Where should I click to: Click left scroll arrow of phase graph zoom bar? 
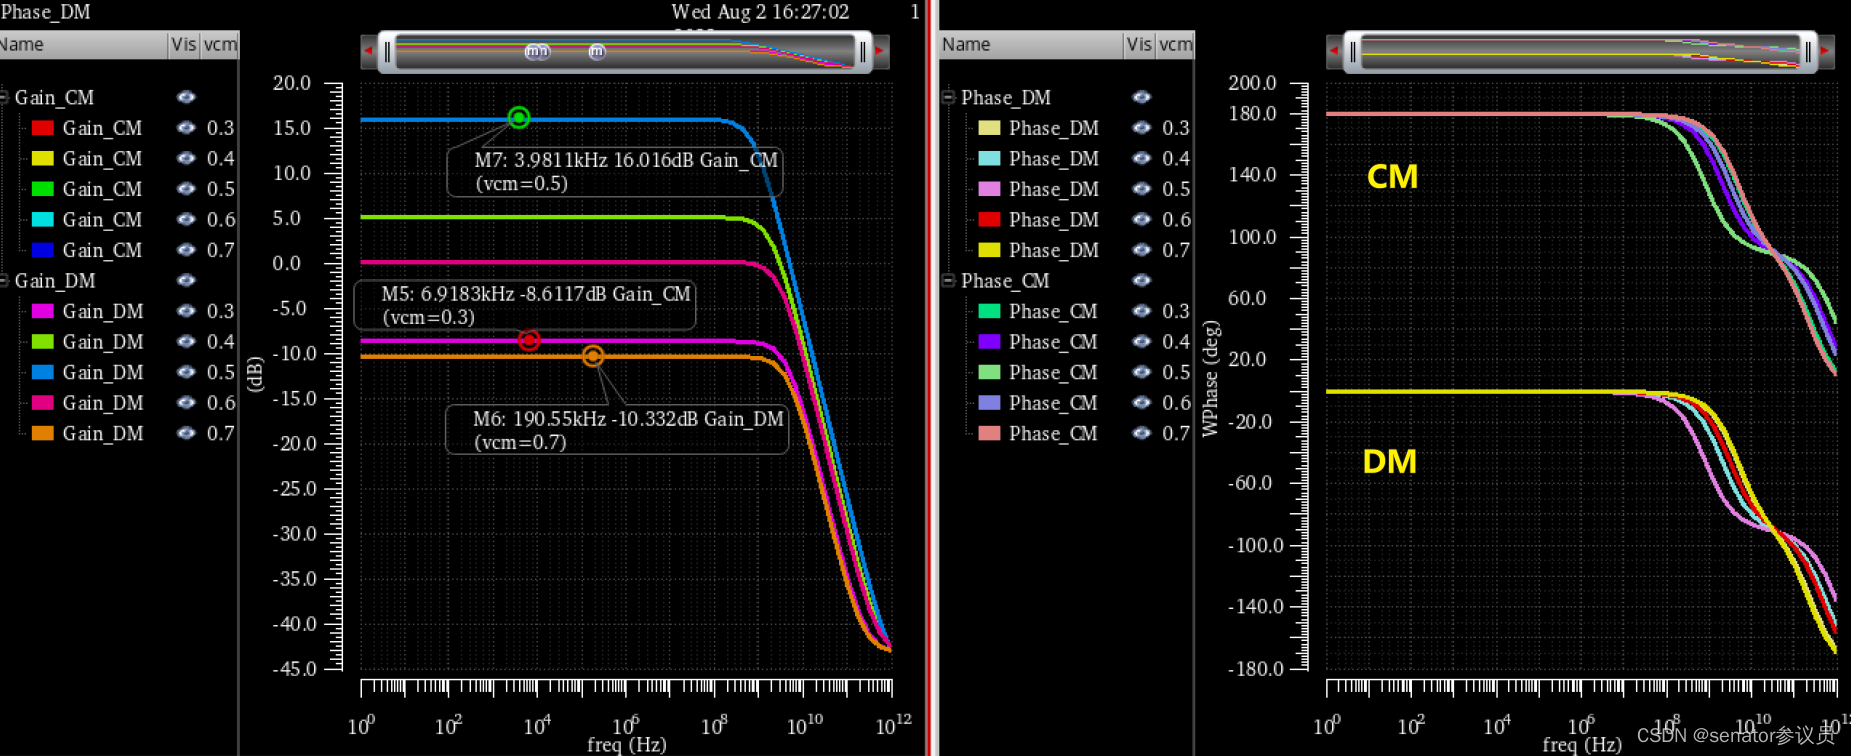click(x=1333, y=50)
